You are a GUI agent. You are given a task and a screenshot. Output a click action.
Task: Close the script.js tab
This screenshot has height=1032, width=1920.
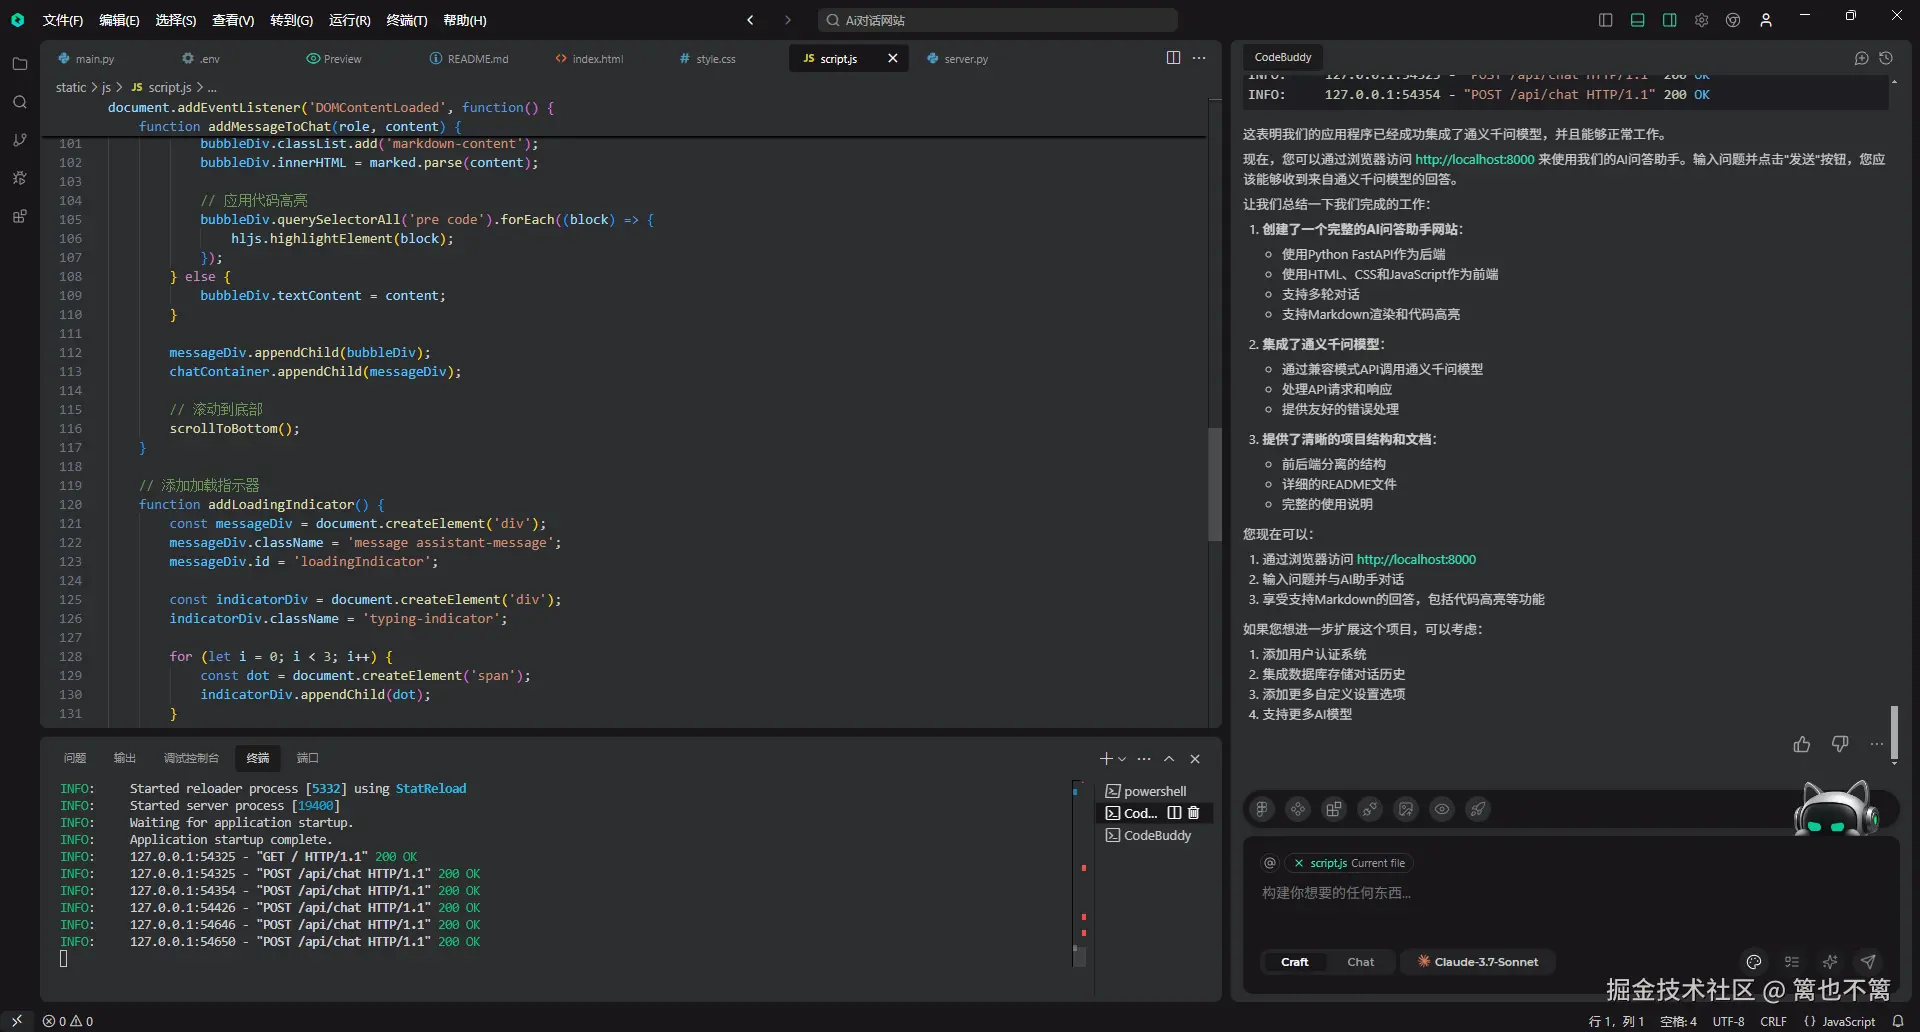click(893, 59)
